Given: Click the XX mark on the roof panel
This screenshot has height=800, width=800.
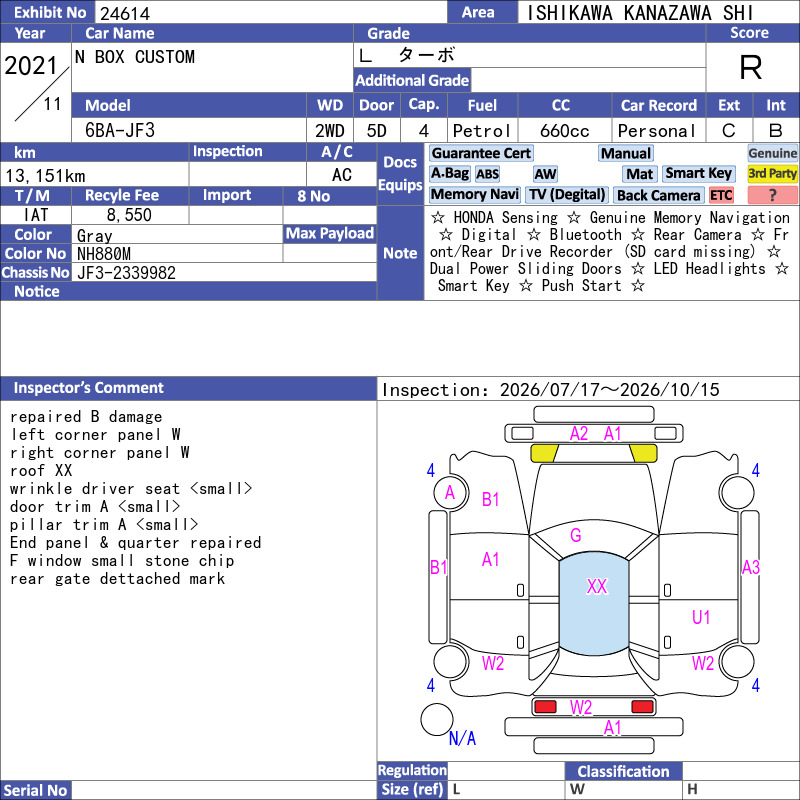Looking at the screenshot, I should 596,587.
